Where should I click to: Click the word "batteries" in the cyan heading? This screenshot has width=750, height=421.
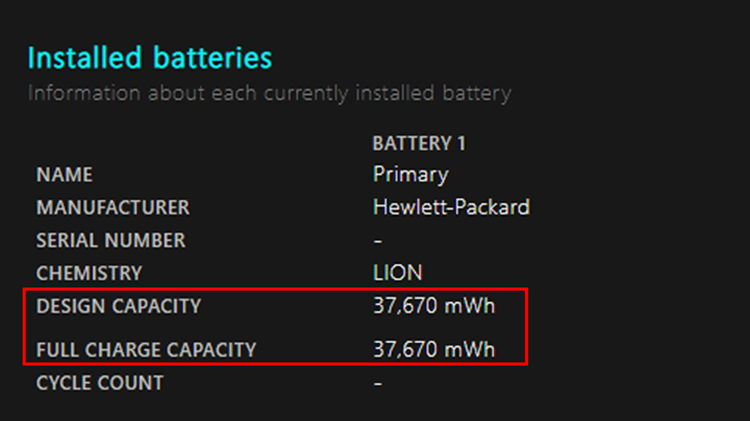[x=213, y=58]
